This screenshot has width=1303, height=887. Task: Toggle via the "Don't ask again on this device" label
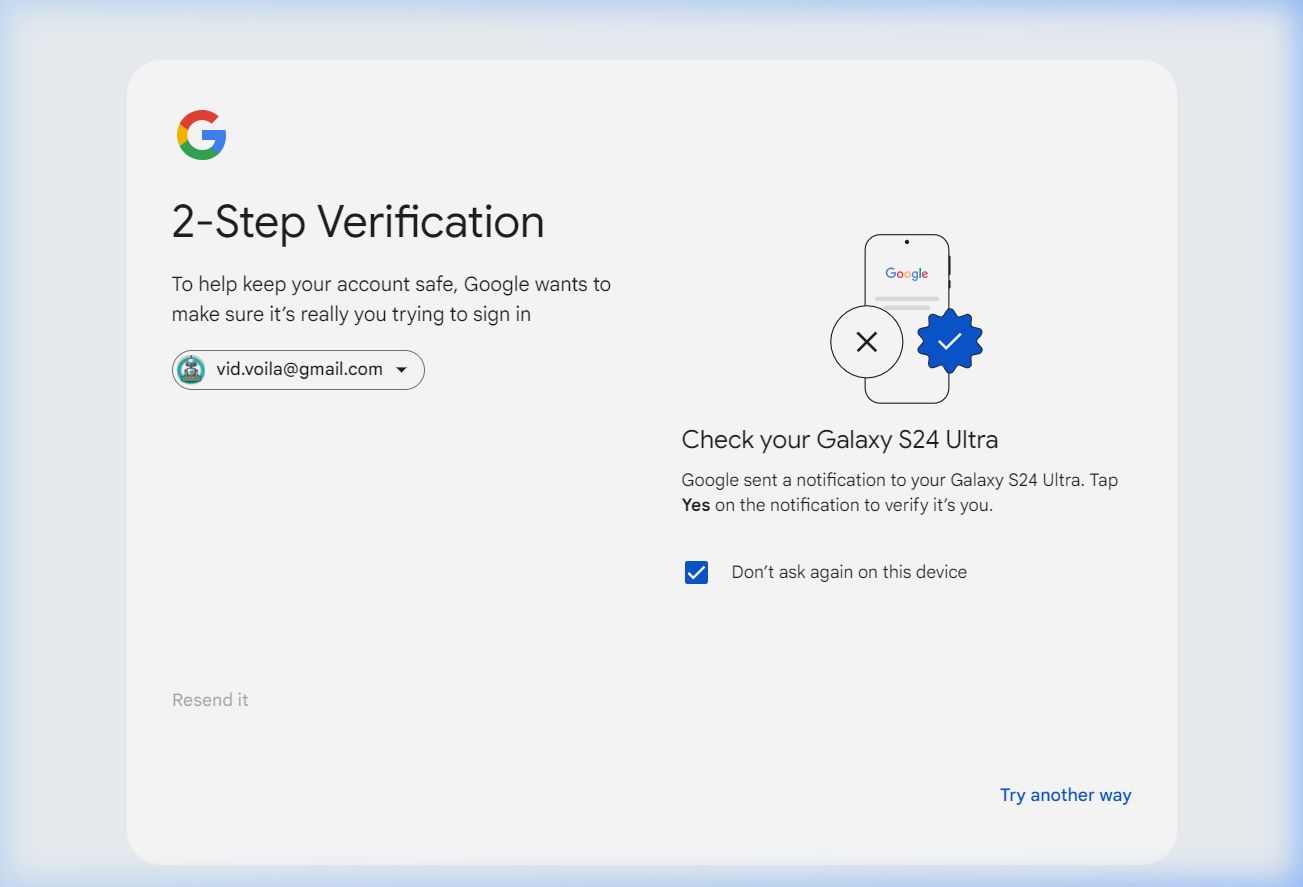(x=849, y=572)
